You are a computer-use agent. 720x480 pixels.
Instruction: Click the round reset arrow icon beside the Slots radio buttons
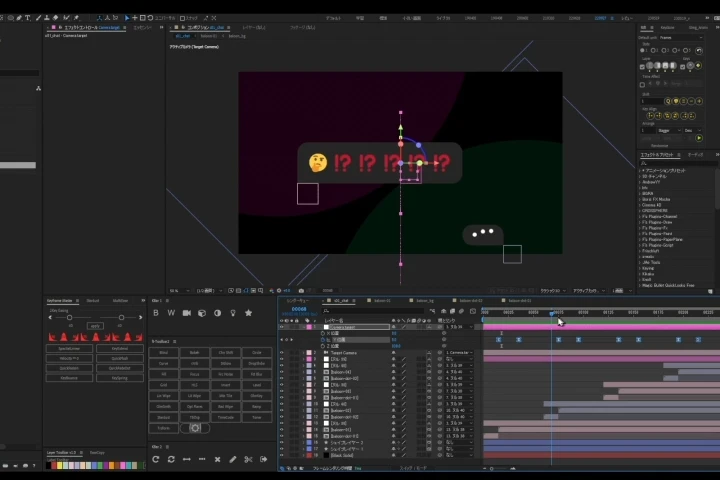coord(698,51)
